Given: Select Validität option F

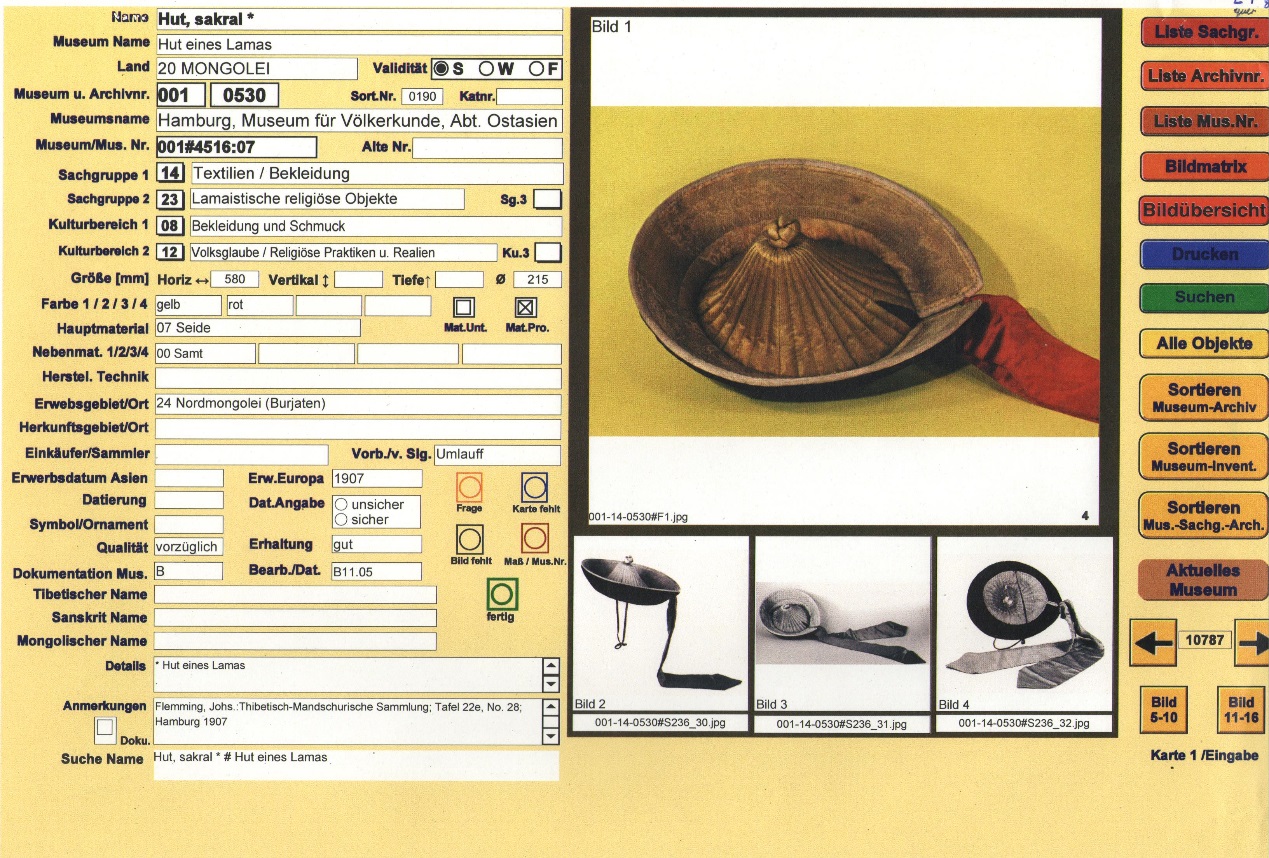Looking at the screenshot, I should tap(537, 69).
